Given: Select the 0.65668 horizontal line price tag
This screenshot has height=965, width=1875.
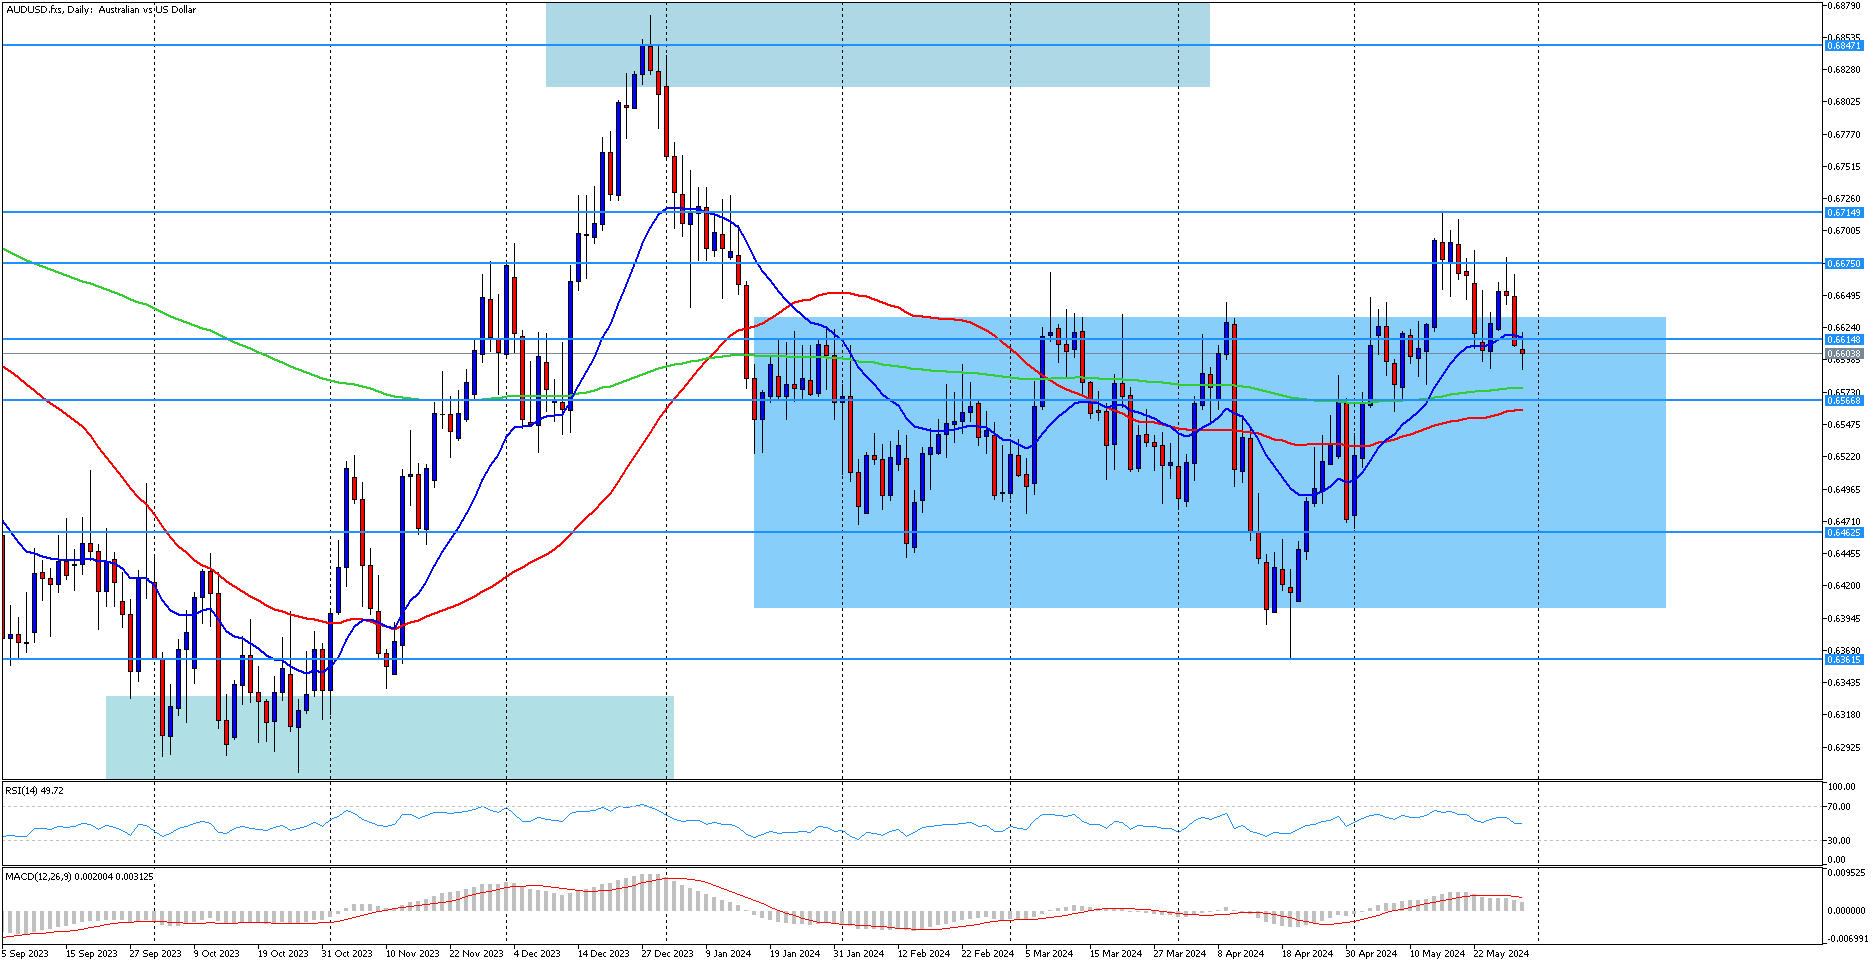Looking at the screenshot, I should (1844, 401).
